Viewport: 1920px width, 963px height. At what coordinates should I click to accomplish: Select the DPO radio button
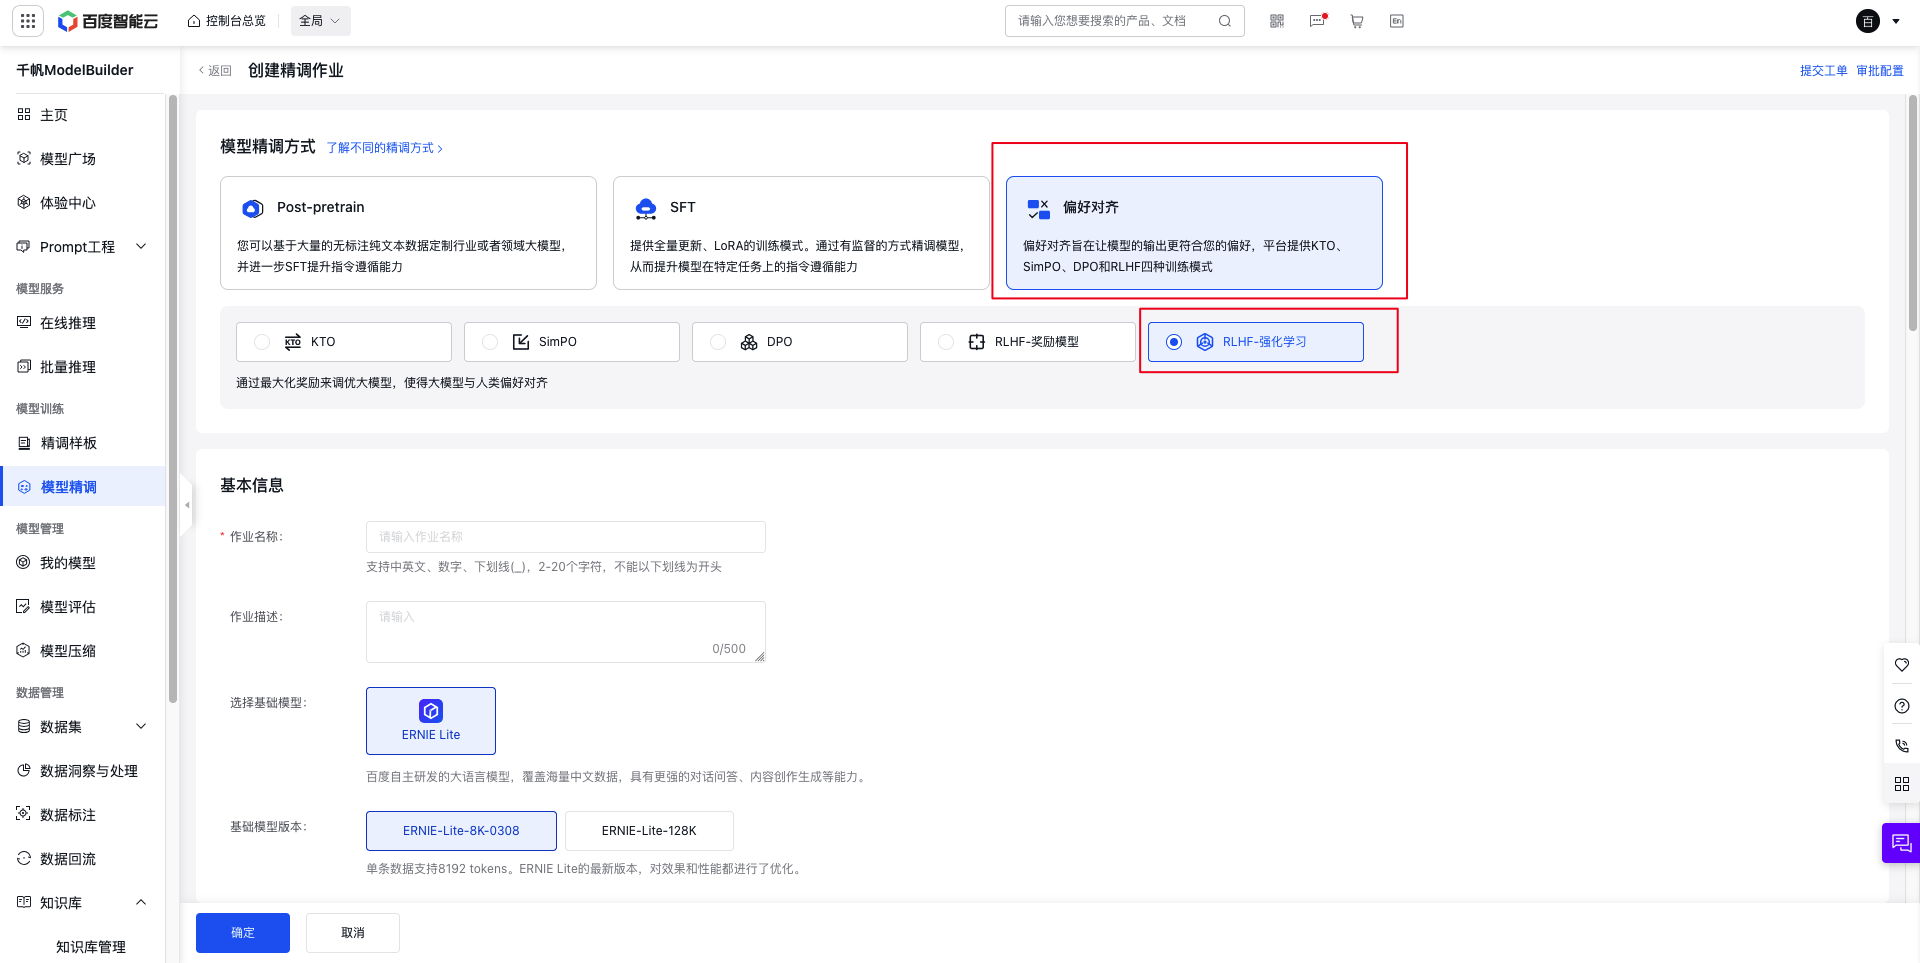(718, 342)
